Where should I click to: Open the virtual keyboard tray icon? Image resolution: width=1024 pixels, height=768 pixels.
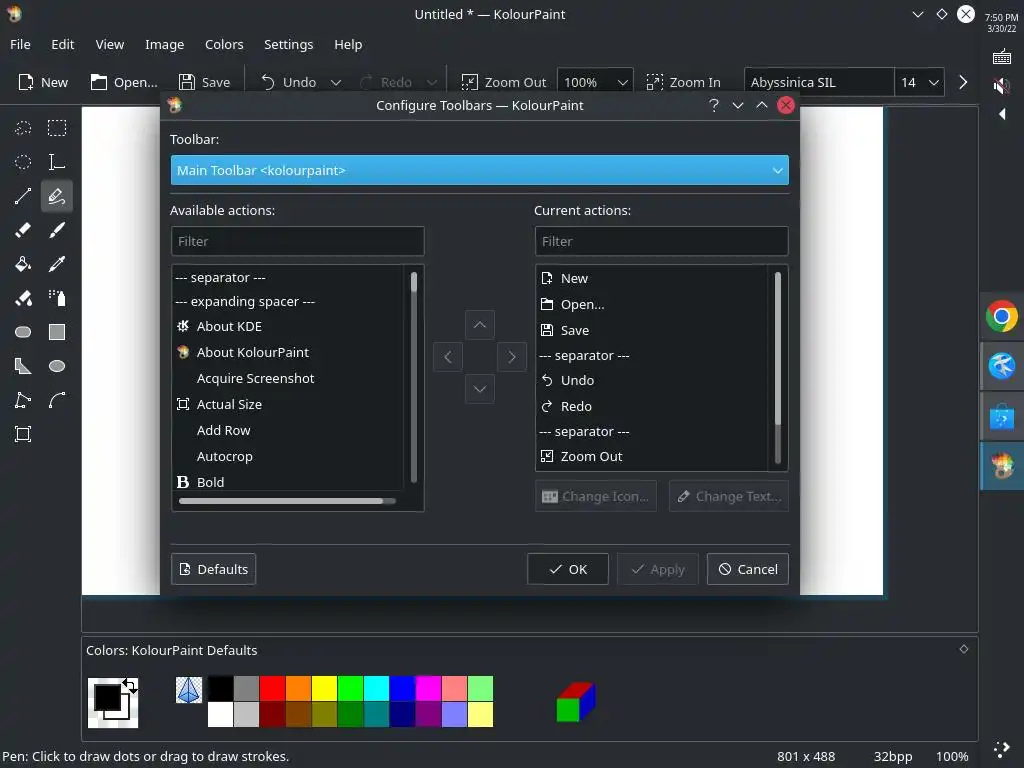point(1001,57)
